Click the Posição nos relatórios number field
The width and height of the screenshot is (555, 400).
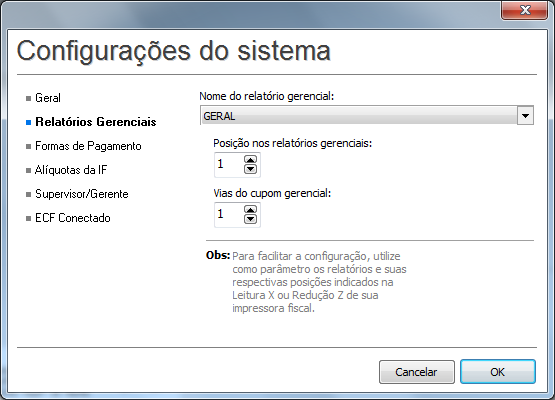[x=229, y=165]
